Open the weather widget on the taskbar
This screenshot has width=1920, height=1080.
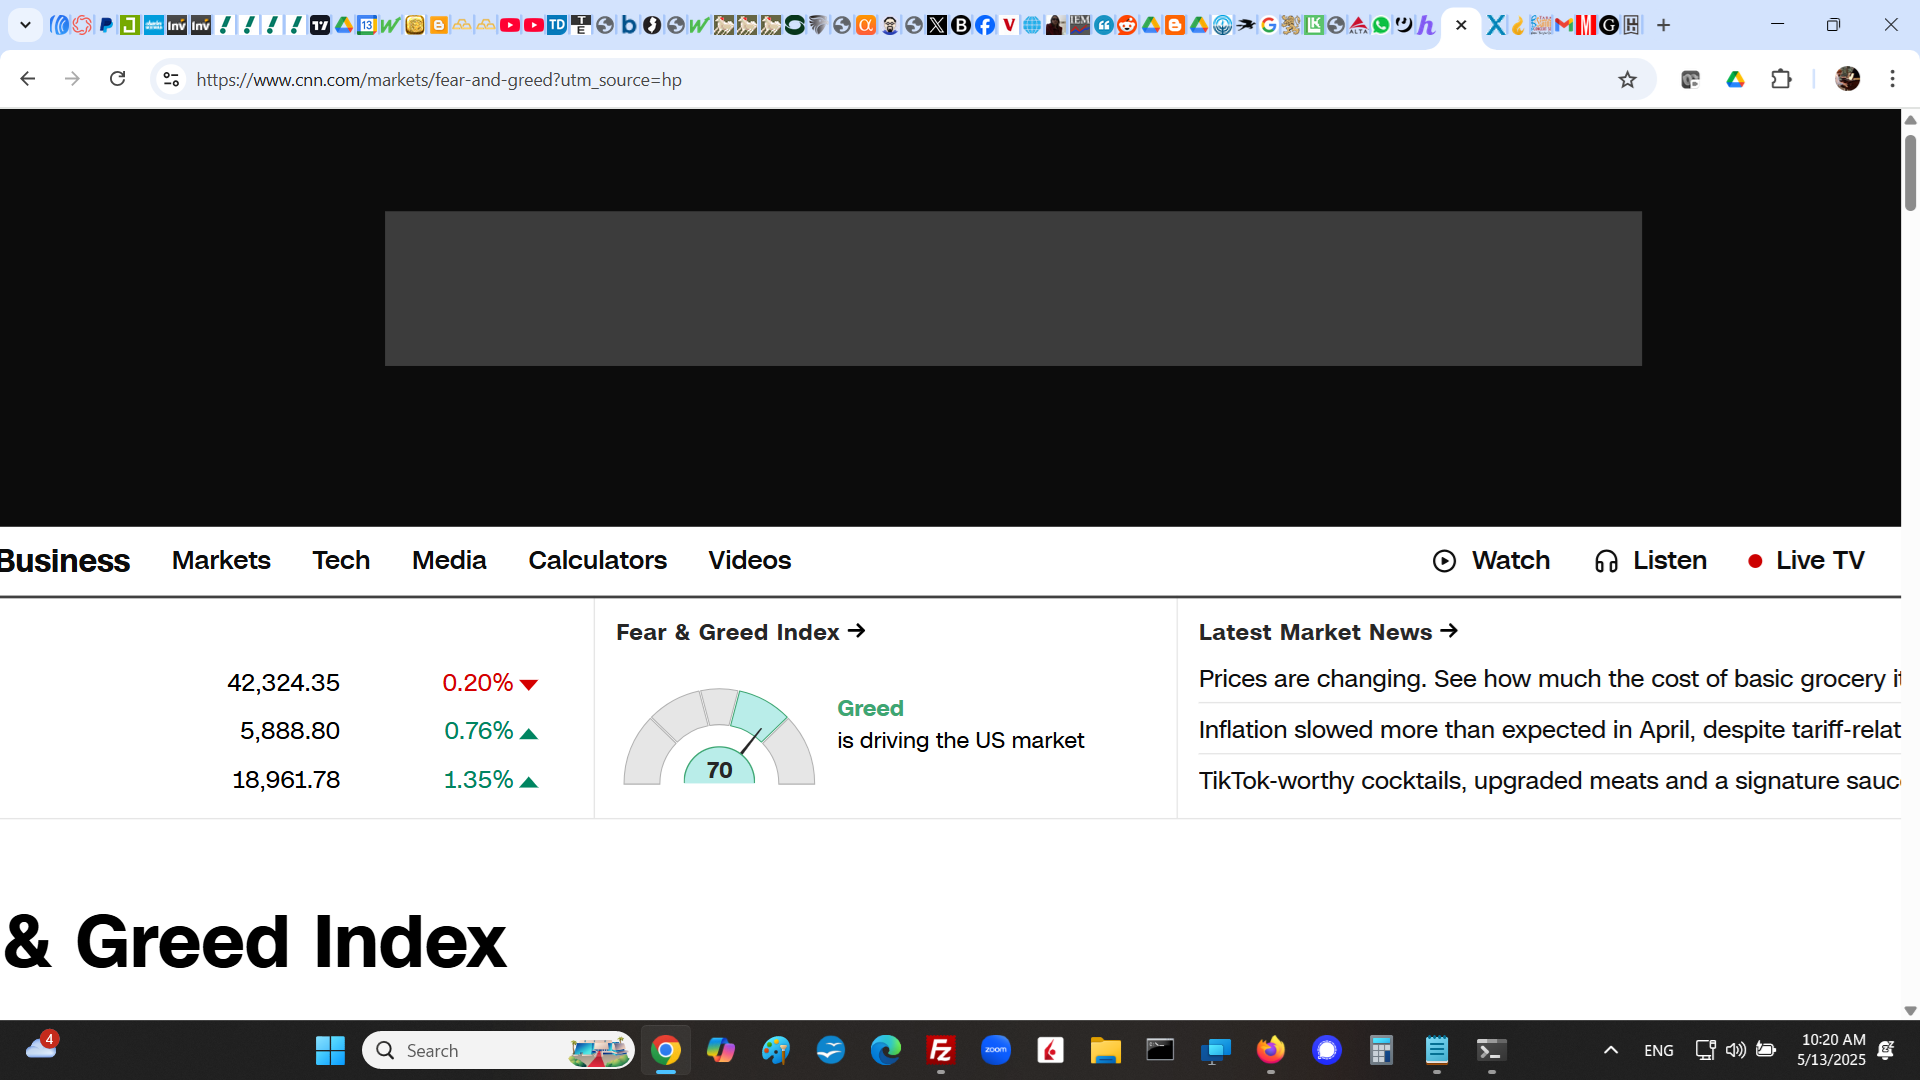tap(42, 1047)
